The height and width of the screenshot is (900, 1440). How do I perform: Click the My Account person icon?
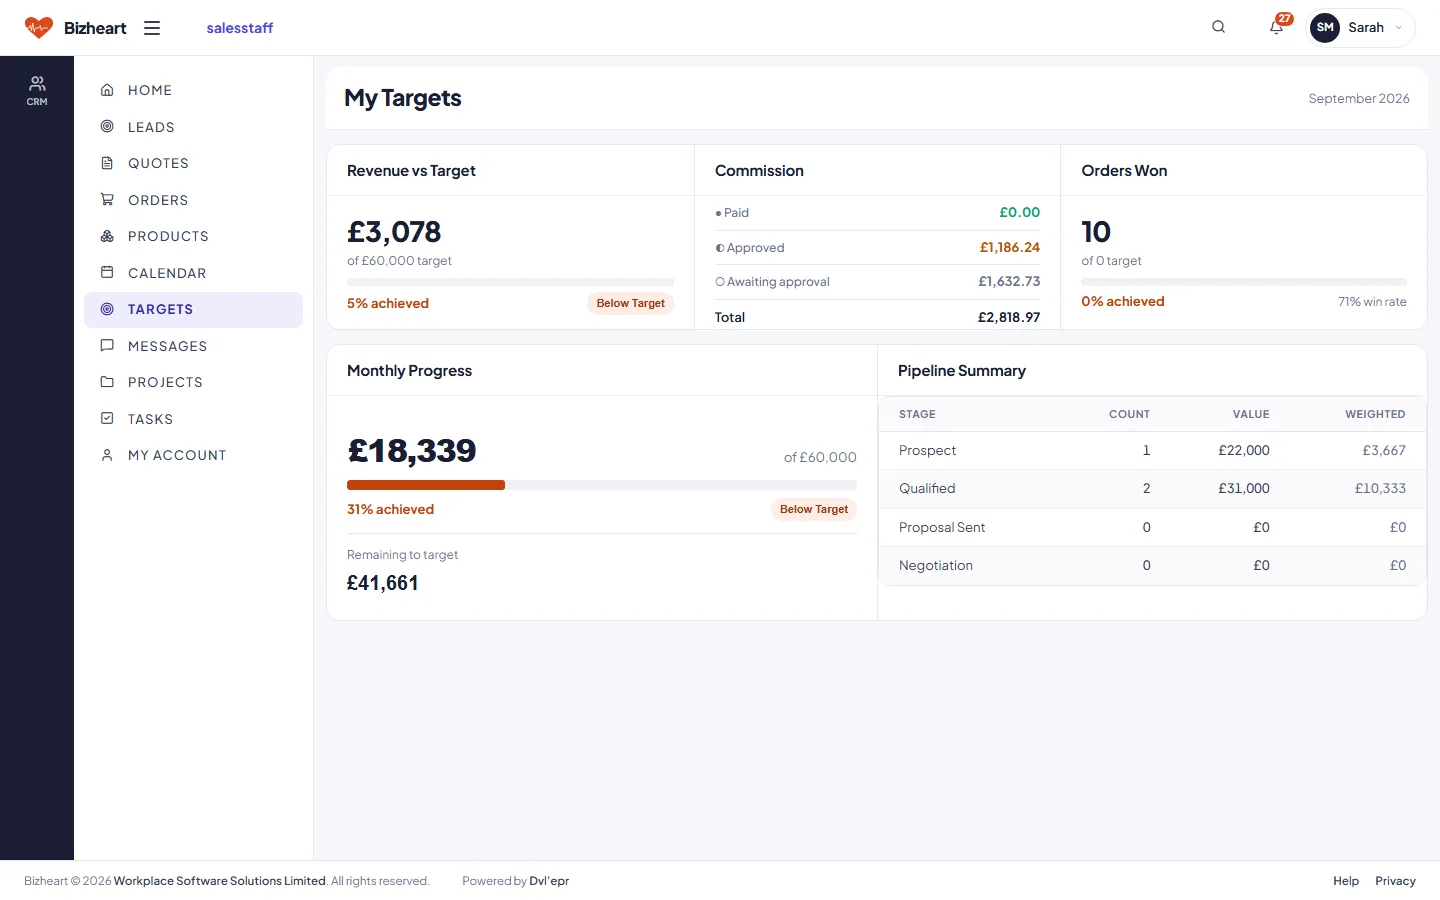click(x=107, y=455)
